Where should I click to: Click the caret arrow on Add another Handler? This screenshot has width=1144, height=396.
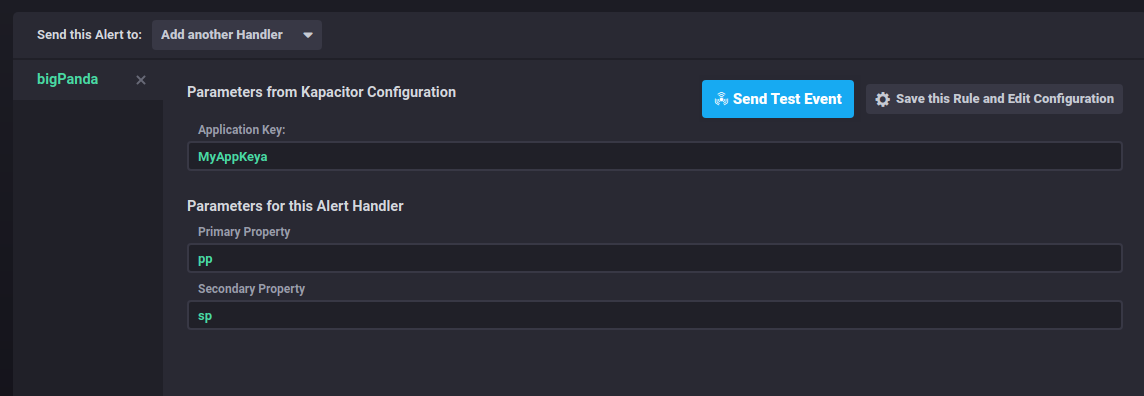(x=308, y=35)
